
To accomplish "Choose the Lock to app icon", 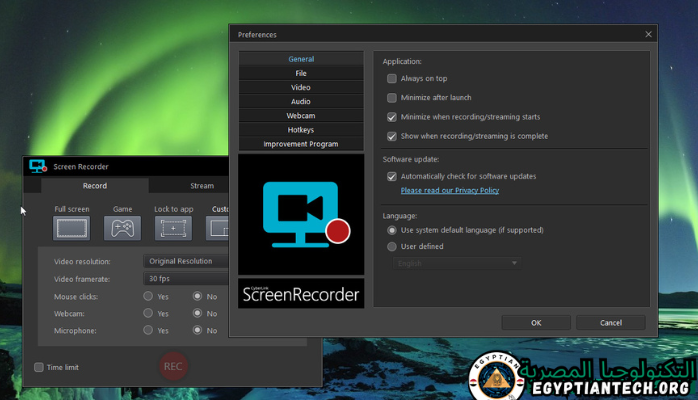I will (173, 228).
